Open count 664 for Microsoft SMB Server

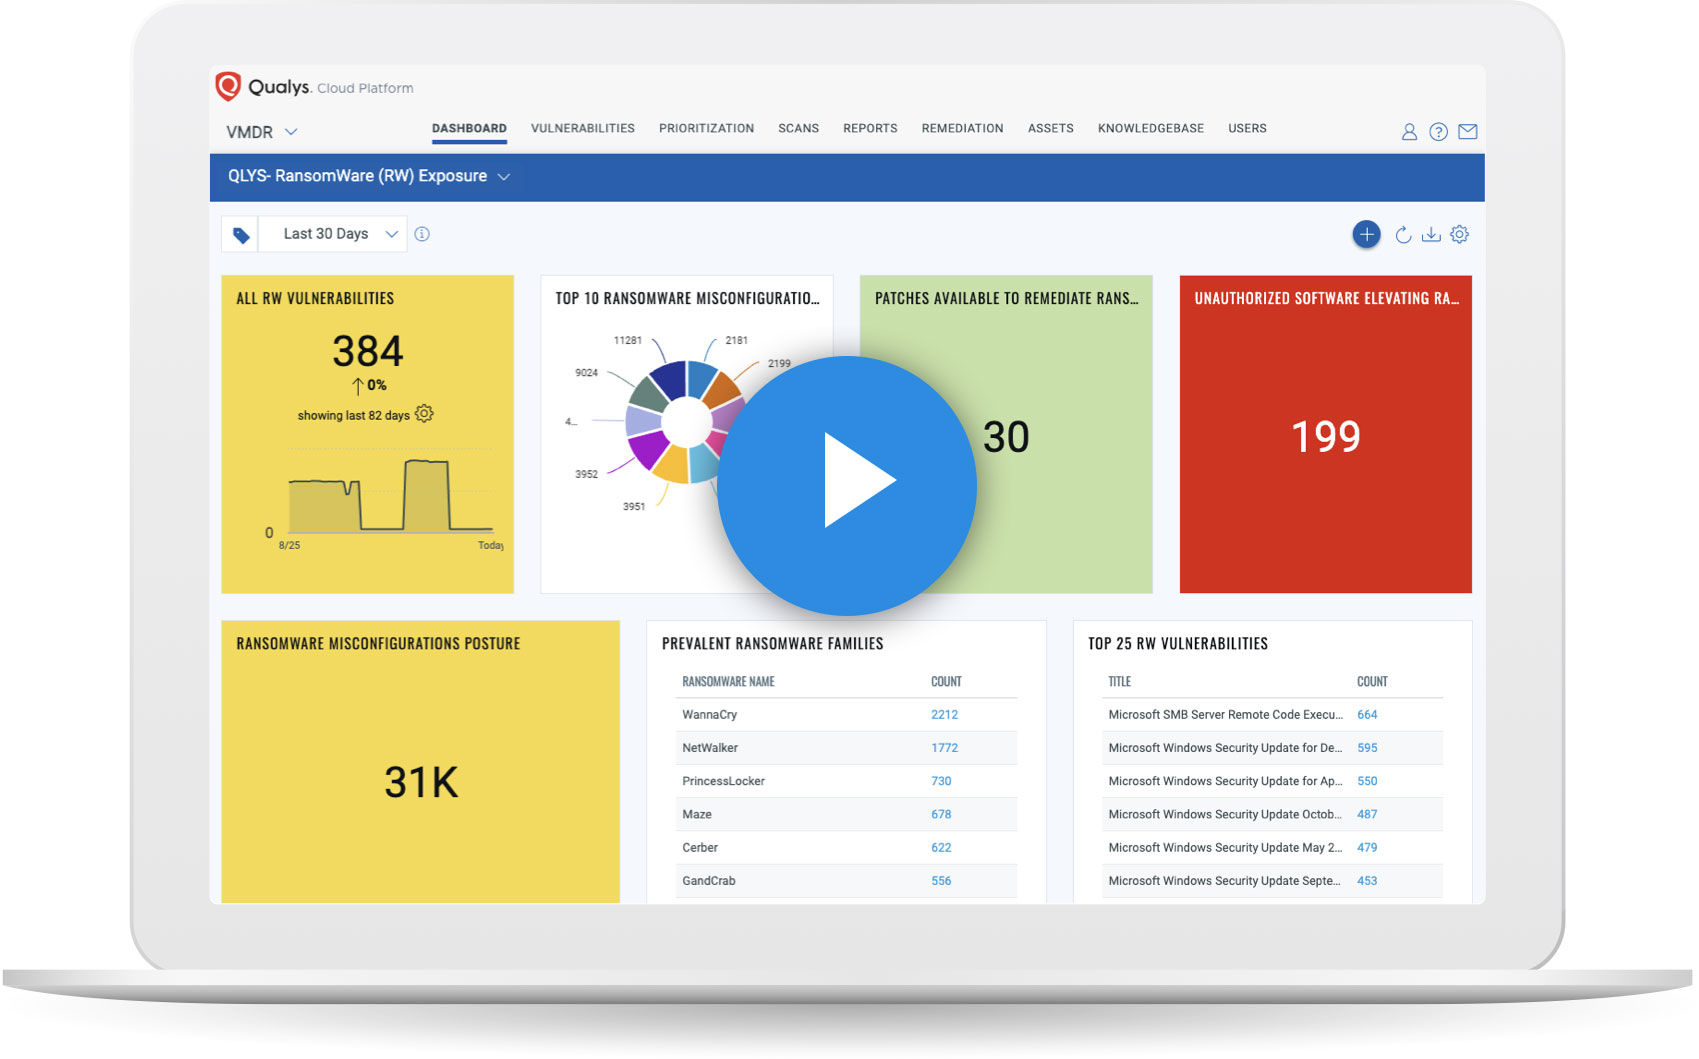tap(1367, 715)
